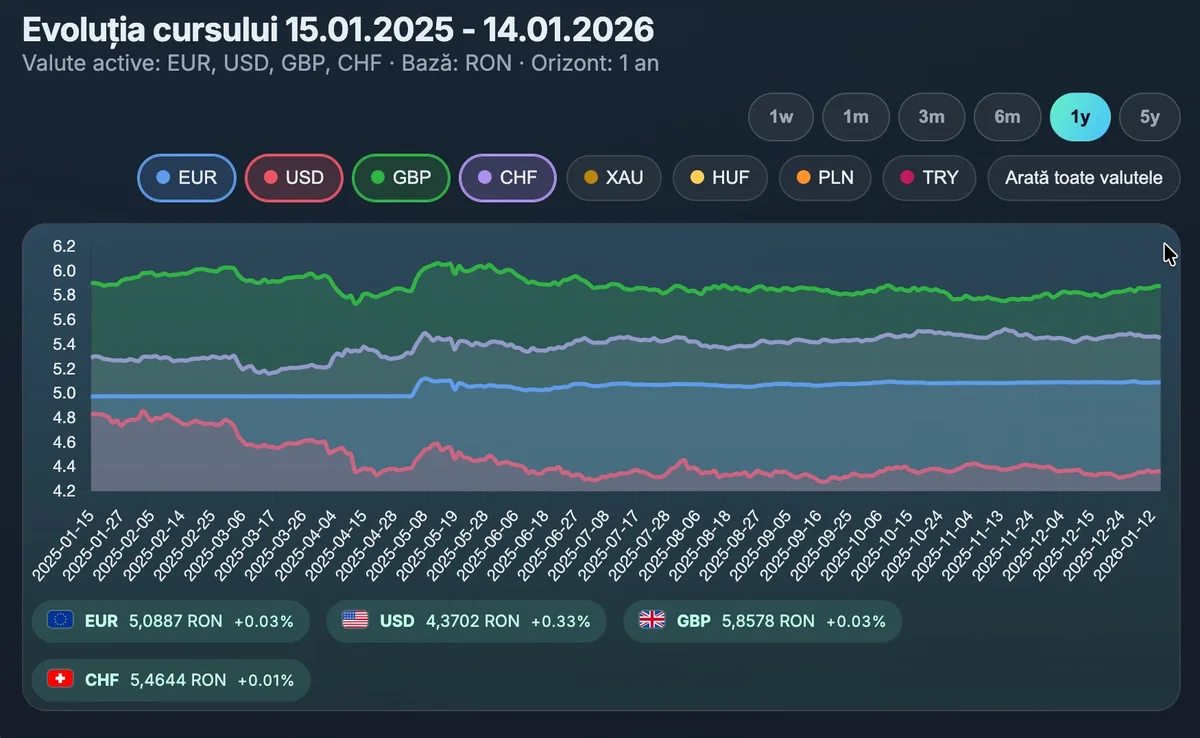Open Arată toate valutele

tap(1083, 178)
